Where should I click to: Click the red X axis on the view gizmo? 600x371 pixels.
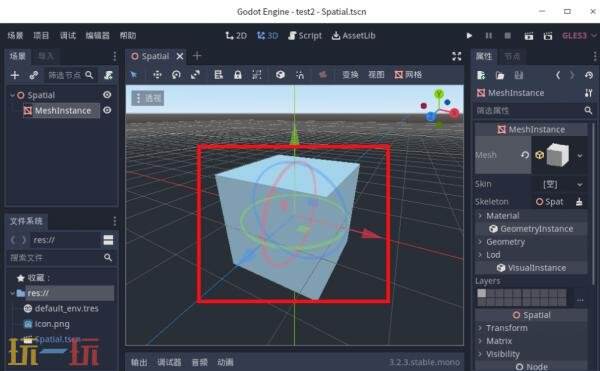(x=454, y=113)
